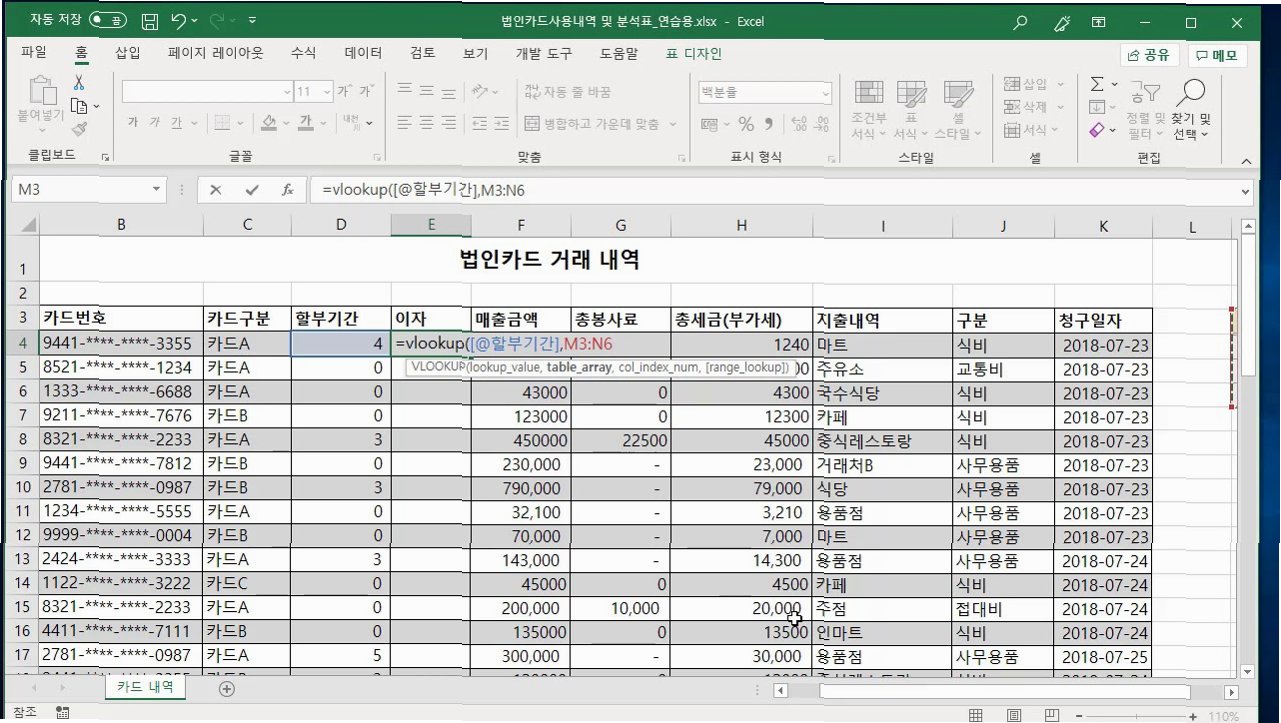Viewport: 1281px width, 723px height.
Task: Toggle the 자동 저장 AutoSave switch
Action: click(x=109, y=20)
